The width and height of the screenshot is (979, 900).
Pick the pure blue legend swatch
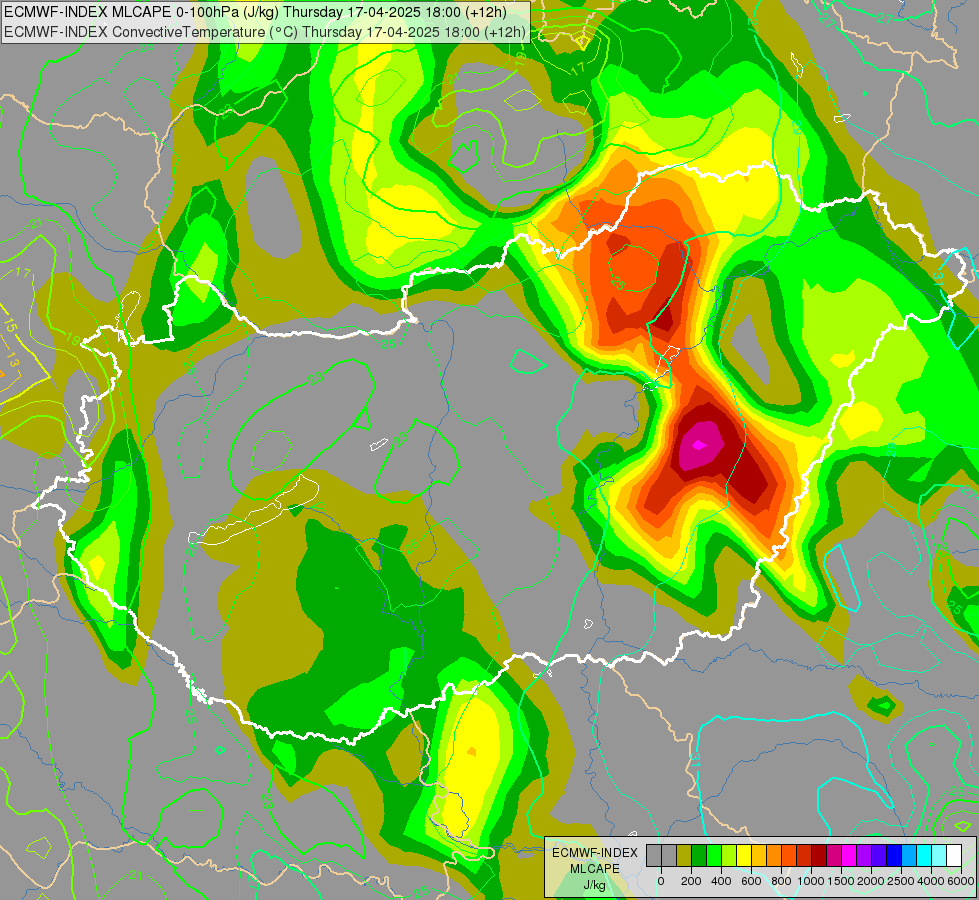tap(894, 855)
